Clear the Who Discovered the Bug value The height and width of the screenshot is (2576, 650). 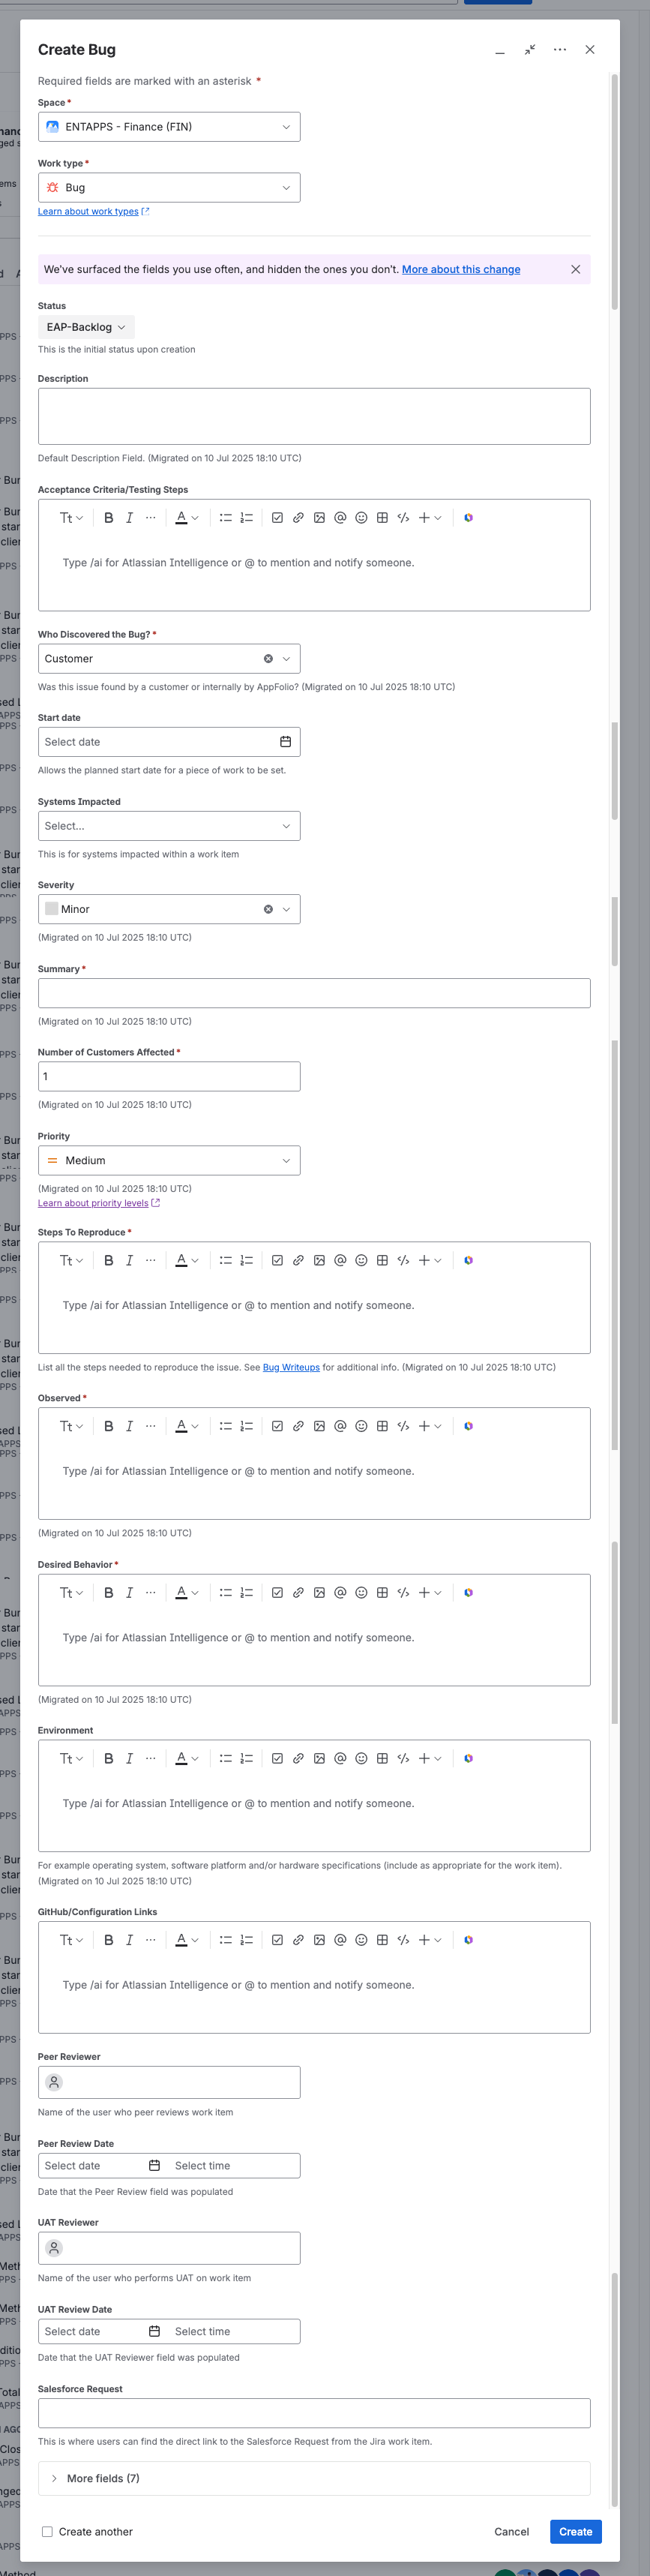tap(268, 659)
